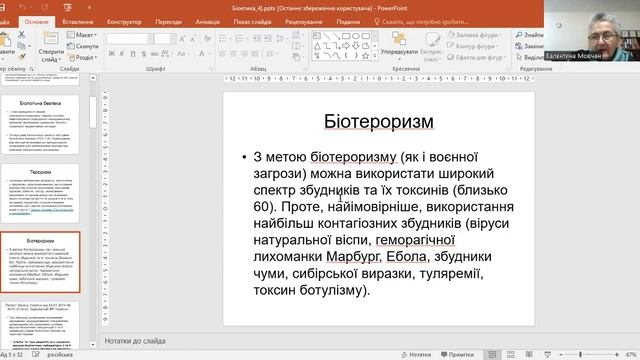The width and height of the screenshot is (640, 360).
Task: Toggle align text right
Action: 244,53
